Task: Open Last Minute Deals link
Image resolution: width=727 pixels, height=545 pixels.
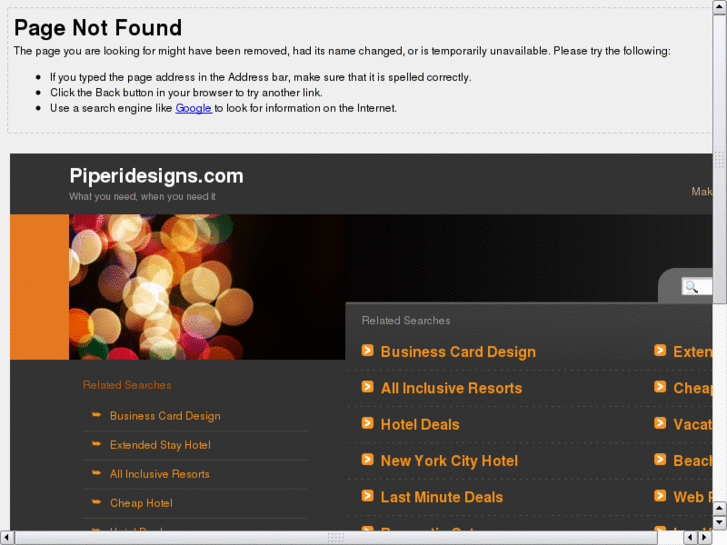Action: coord(441,497)
